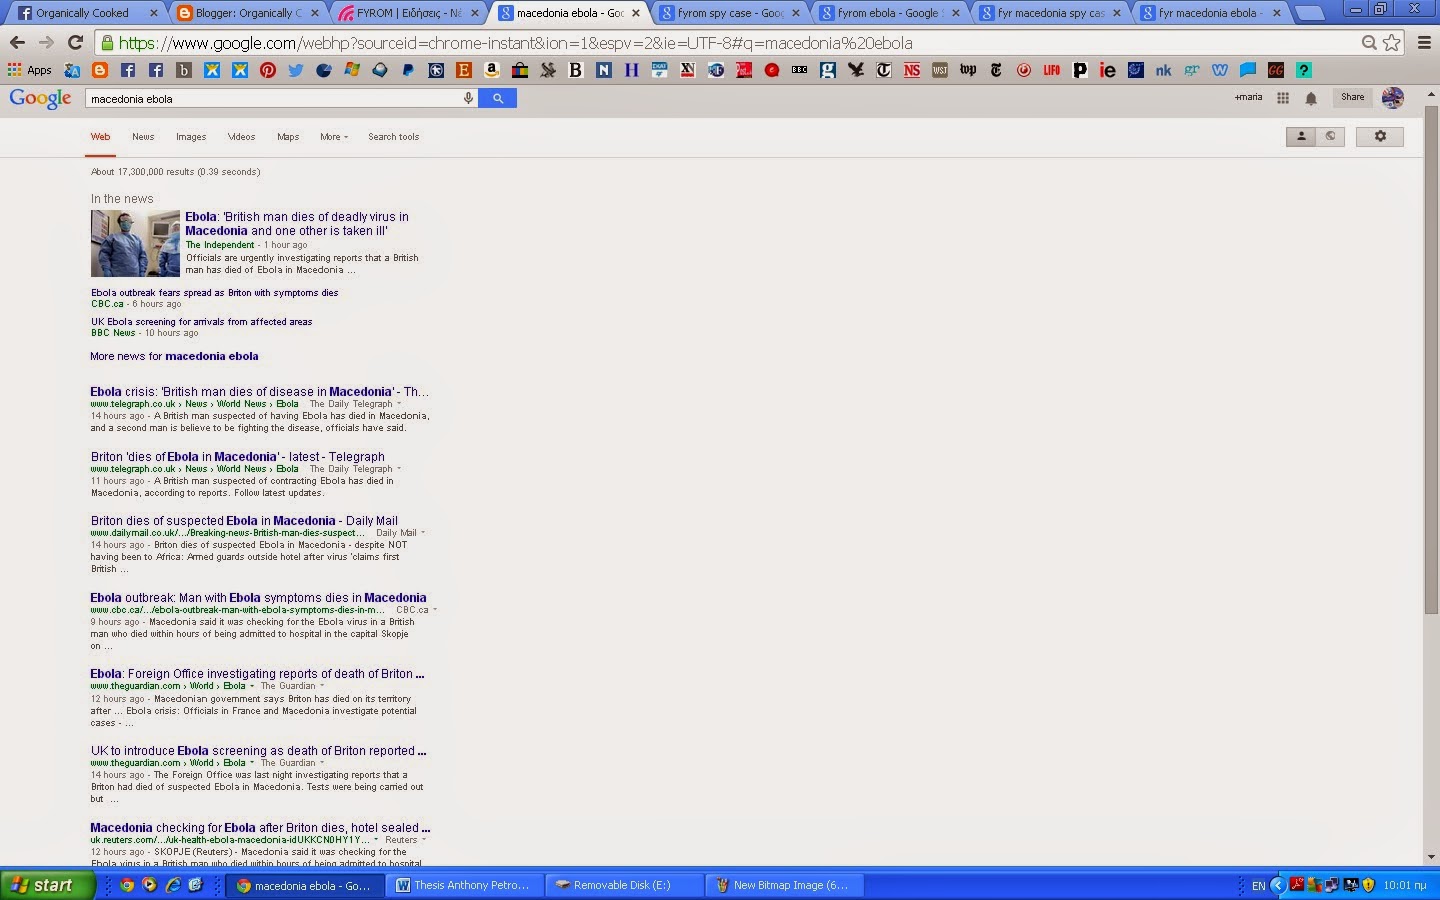Click the page vertical scrollbar
Screen dimensions: 1440x900
pos(1431,360)
